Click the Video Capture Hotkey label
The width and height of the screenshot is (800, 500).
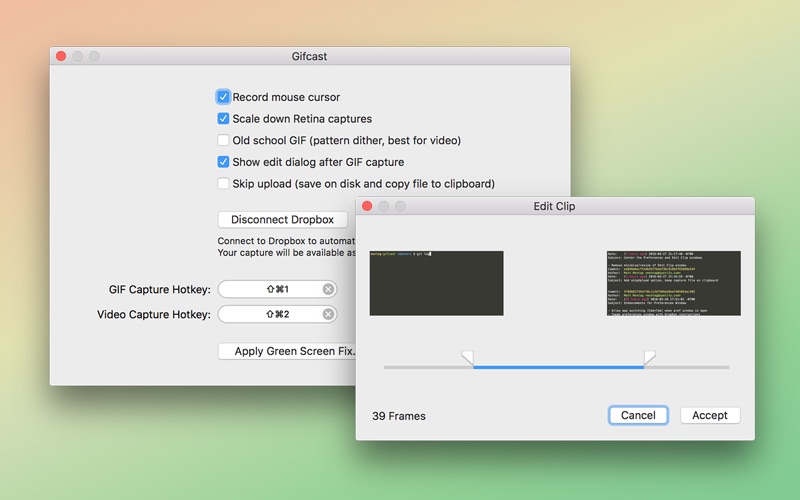[154, 314]
